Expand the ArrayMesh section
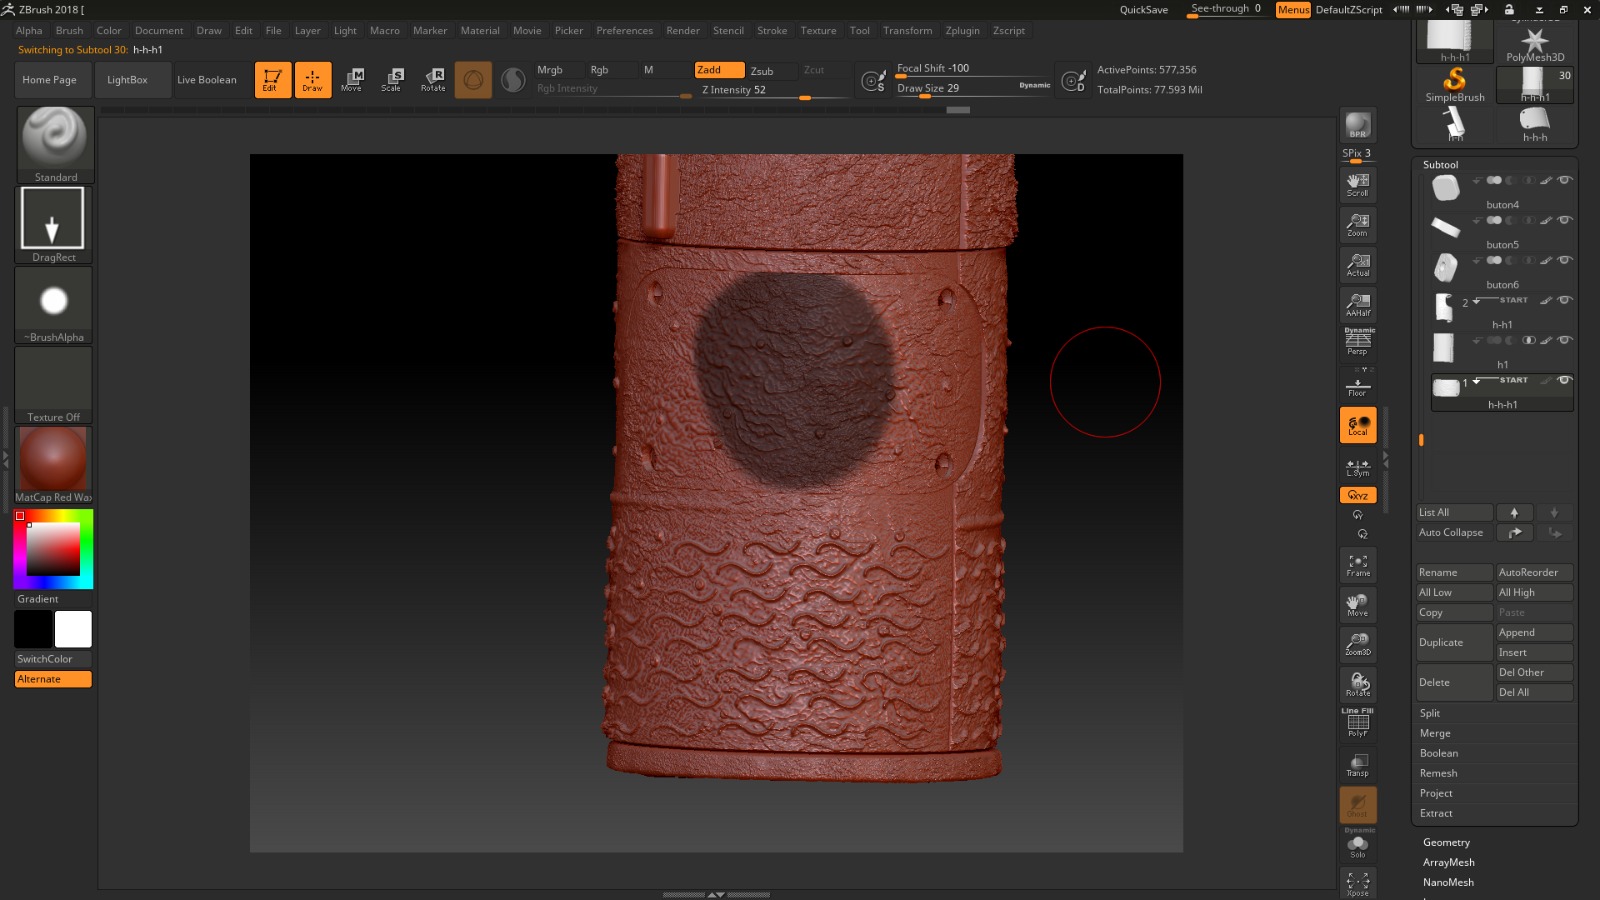Viewport: 1600px width, 900px height. [1448, 863]
